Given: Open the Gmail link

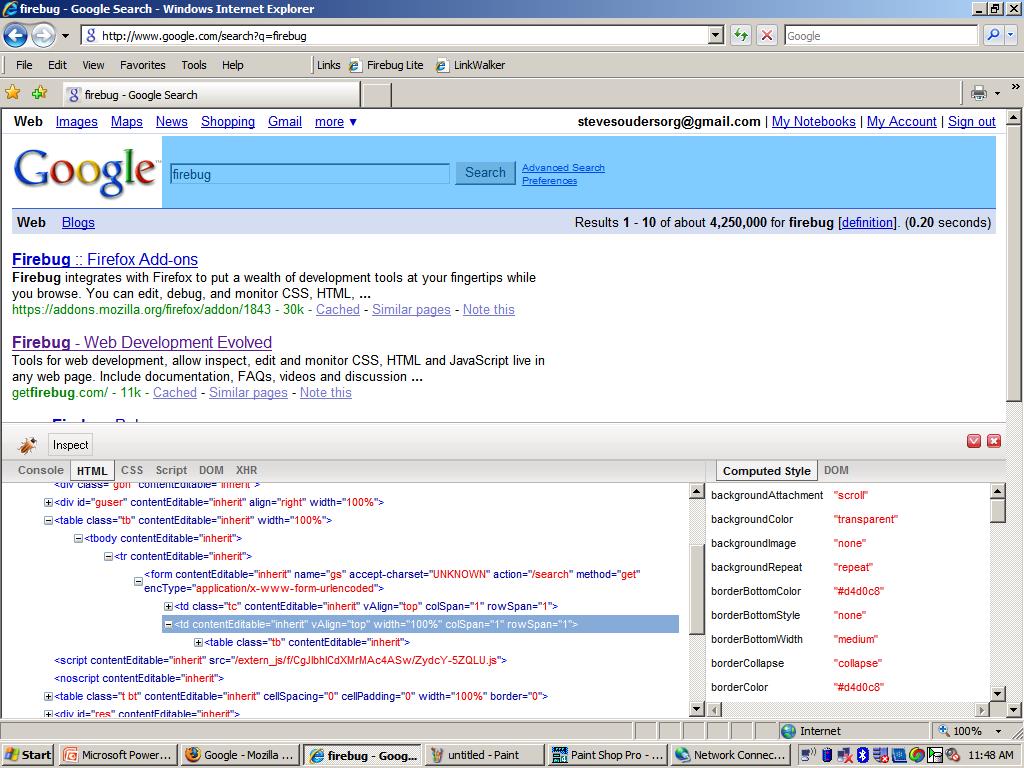Looking at the screenshot, I should pos(285,121).
